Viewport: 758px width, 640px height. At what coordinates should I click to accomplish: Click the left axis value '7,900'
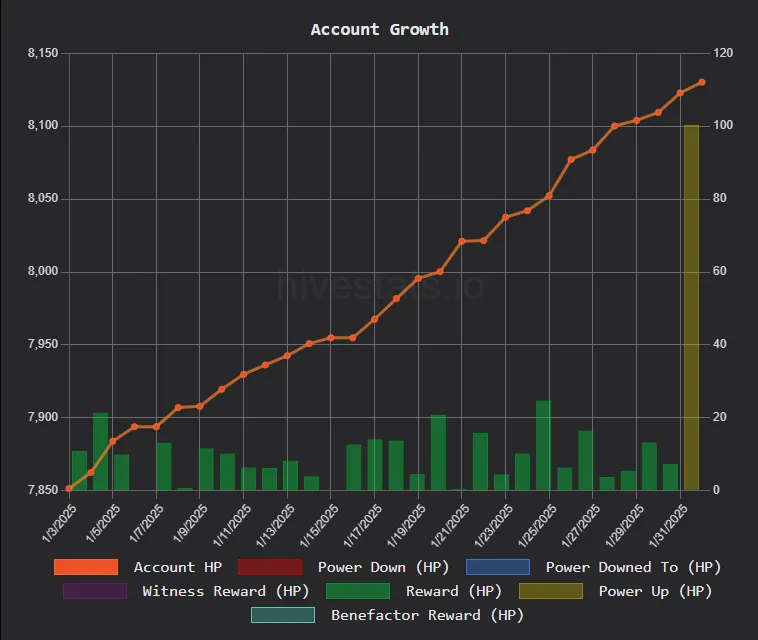[x=43, y=417]
